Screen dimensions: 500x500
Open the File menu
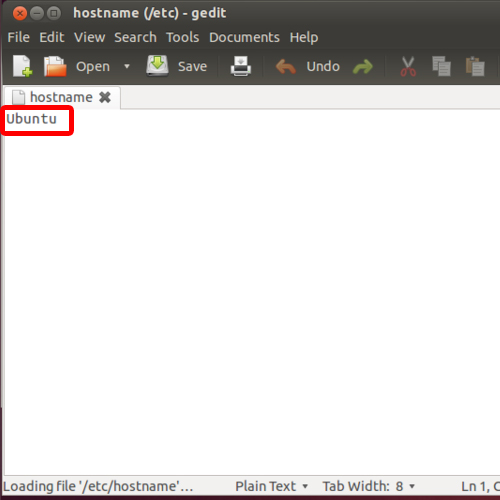click(19, 37)
